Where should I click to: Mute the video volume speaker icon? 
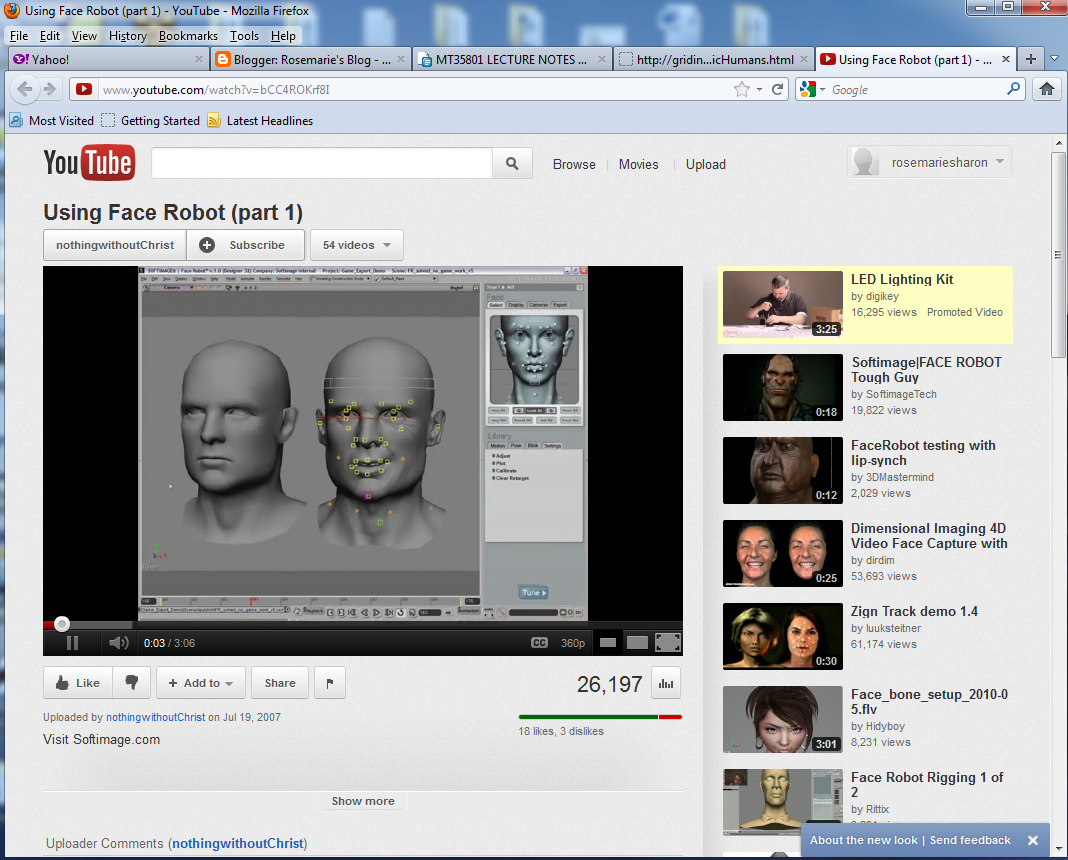tap(119, 643)
